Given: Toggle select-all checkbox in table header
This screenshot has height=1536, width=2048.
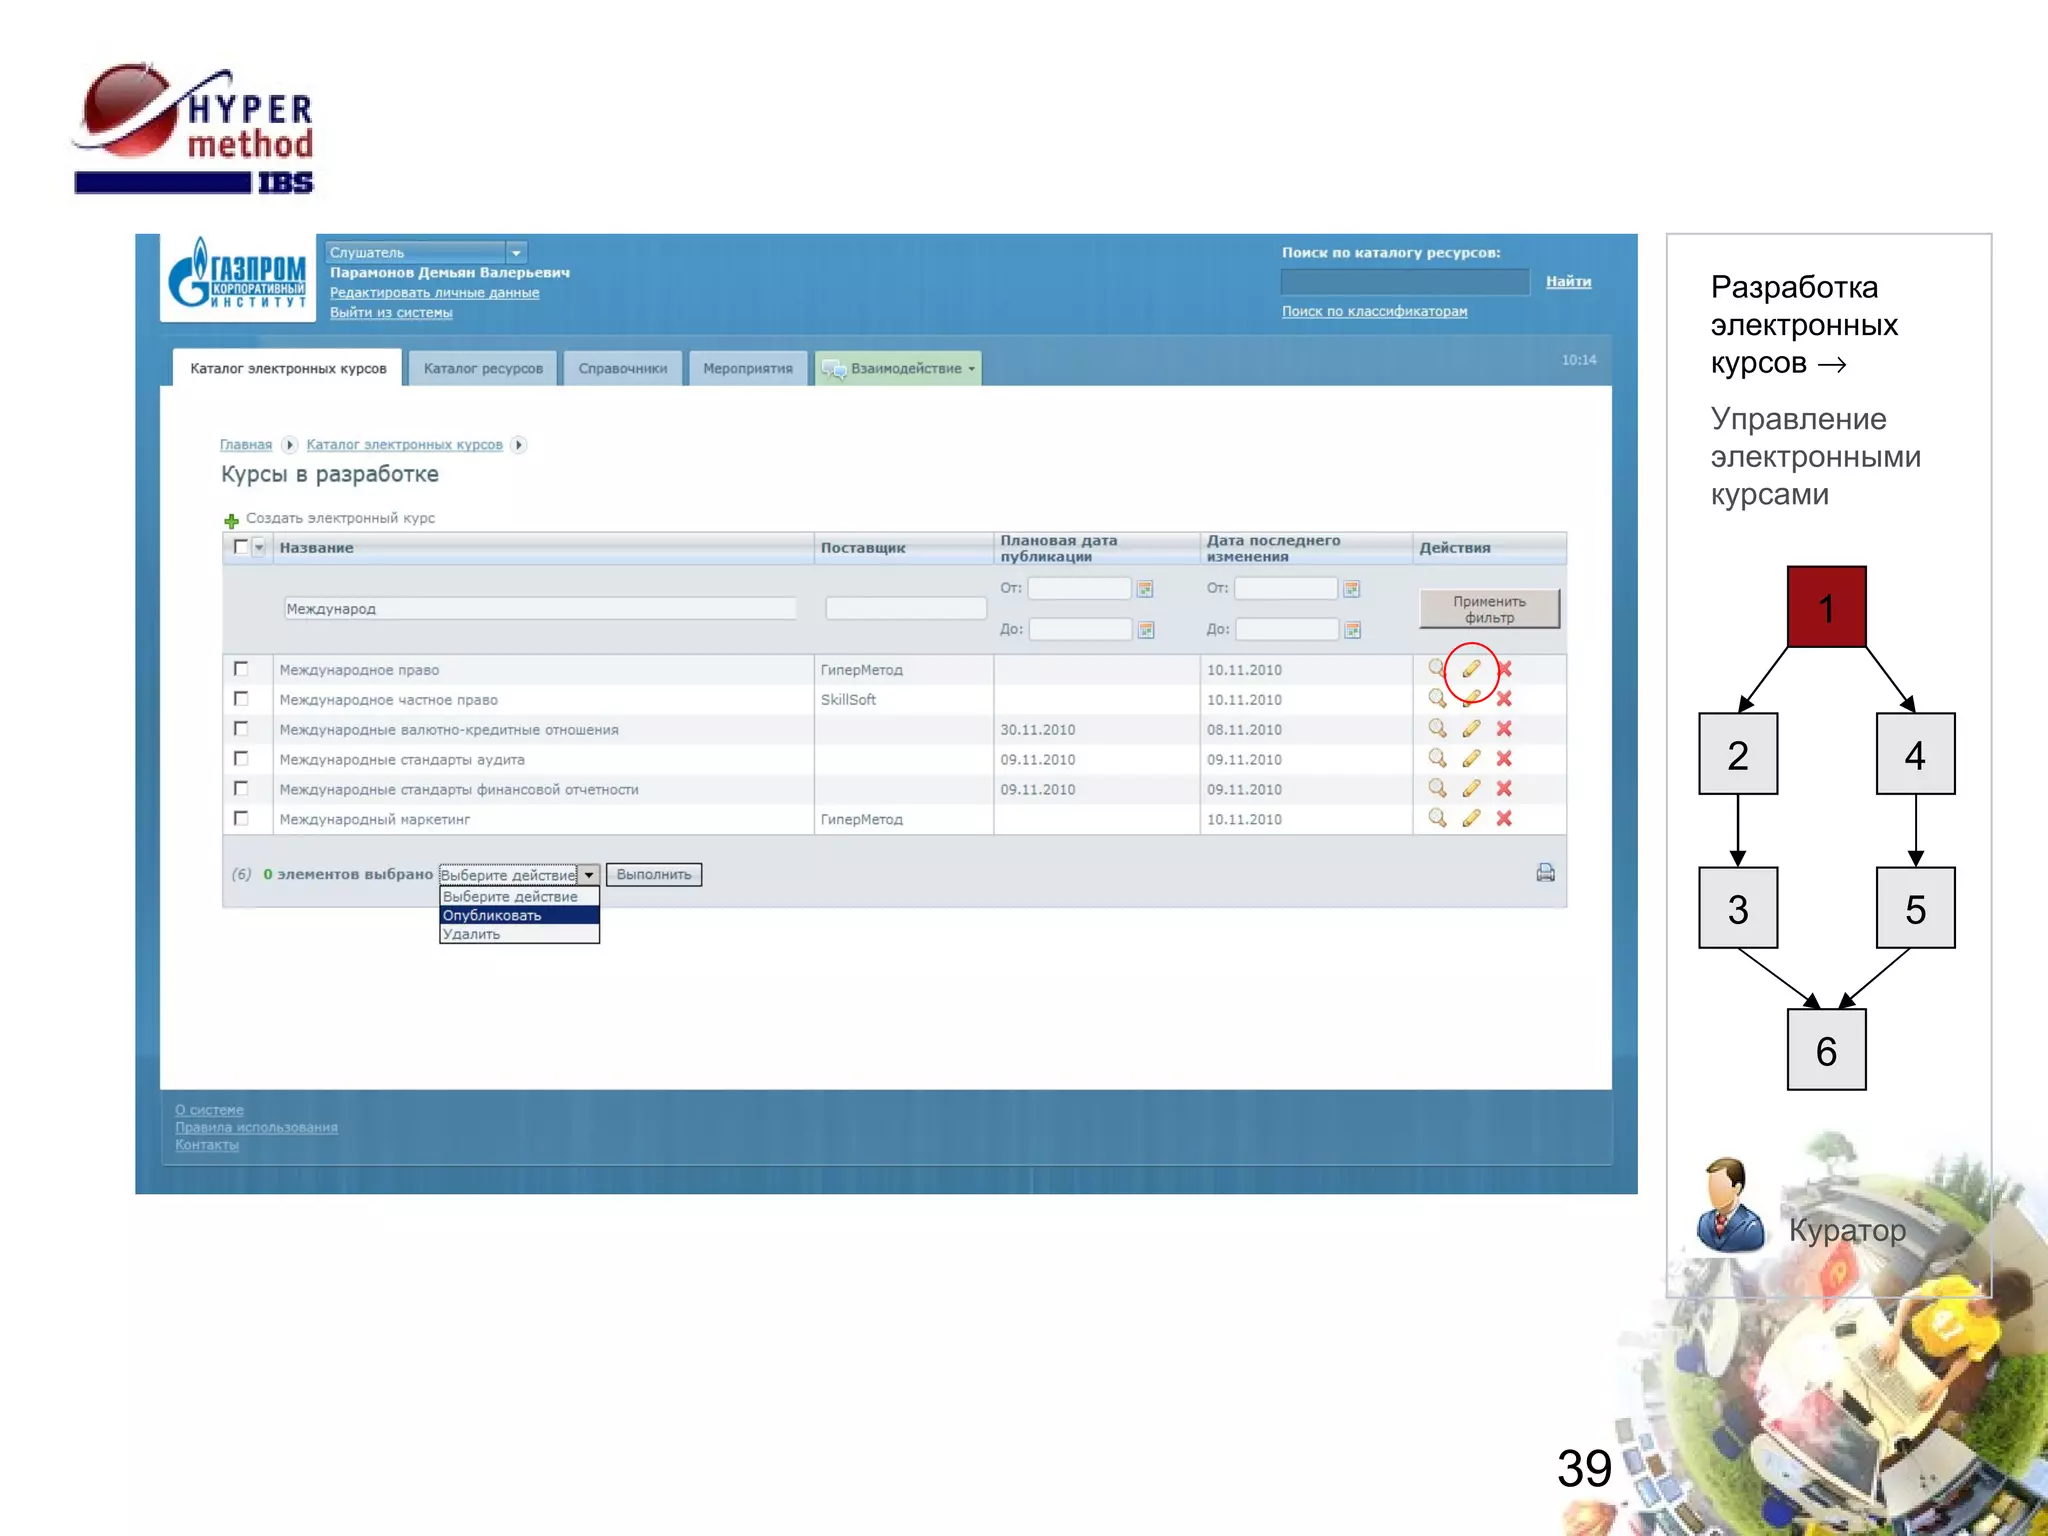Looking at the screenshot, I should pos(240,547).
